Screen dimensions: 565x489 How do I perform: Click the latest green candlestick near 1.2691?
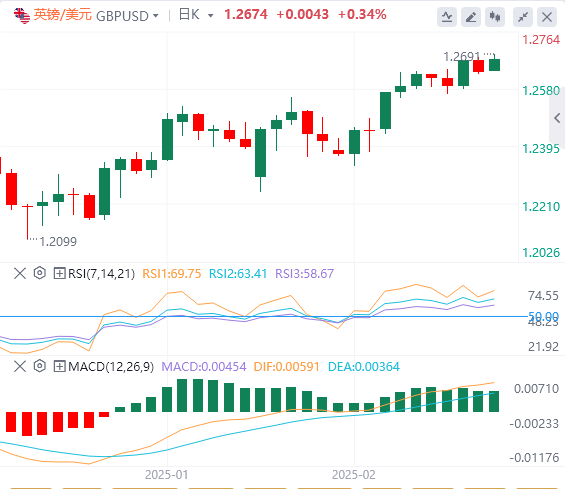click(494, 65)
